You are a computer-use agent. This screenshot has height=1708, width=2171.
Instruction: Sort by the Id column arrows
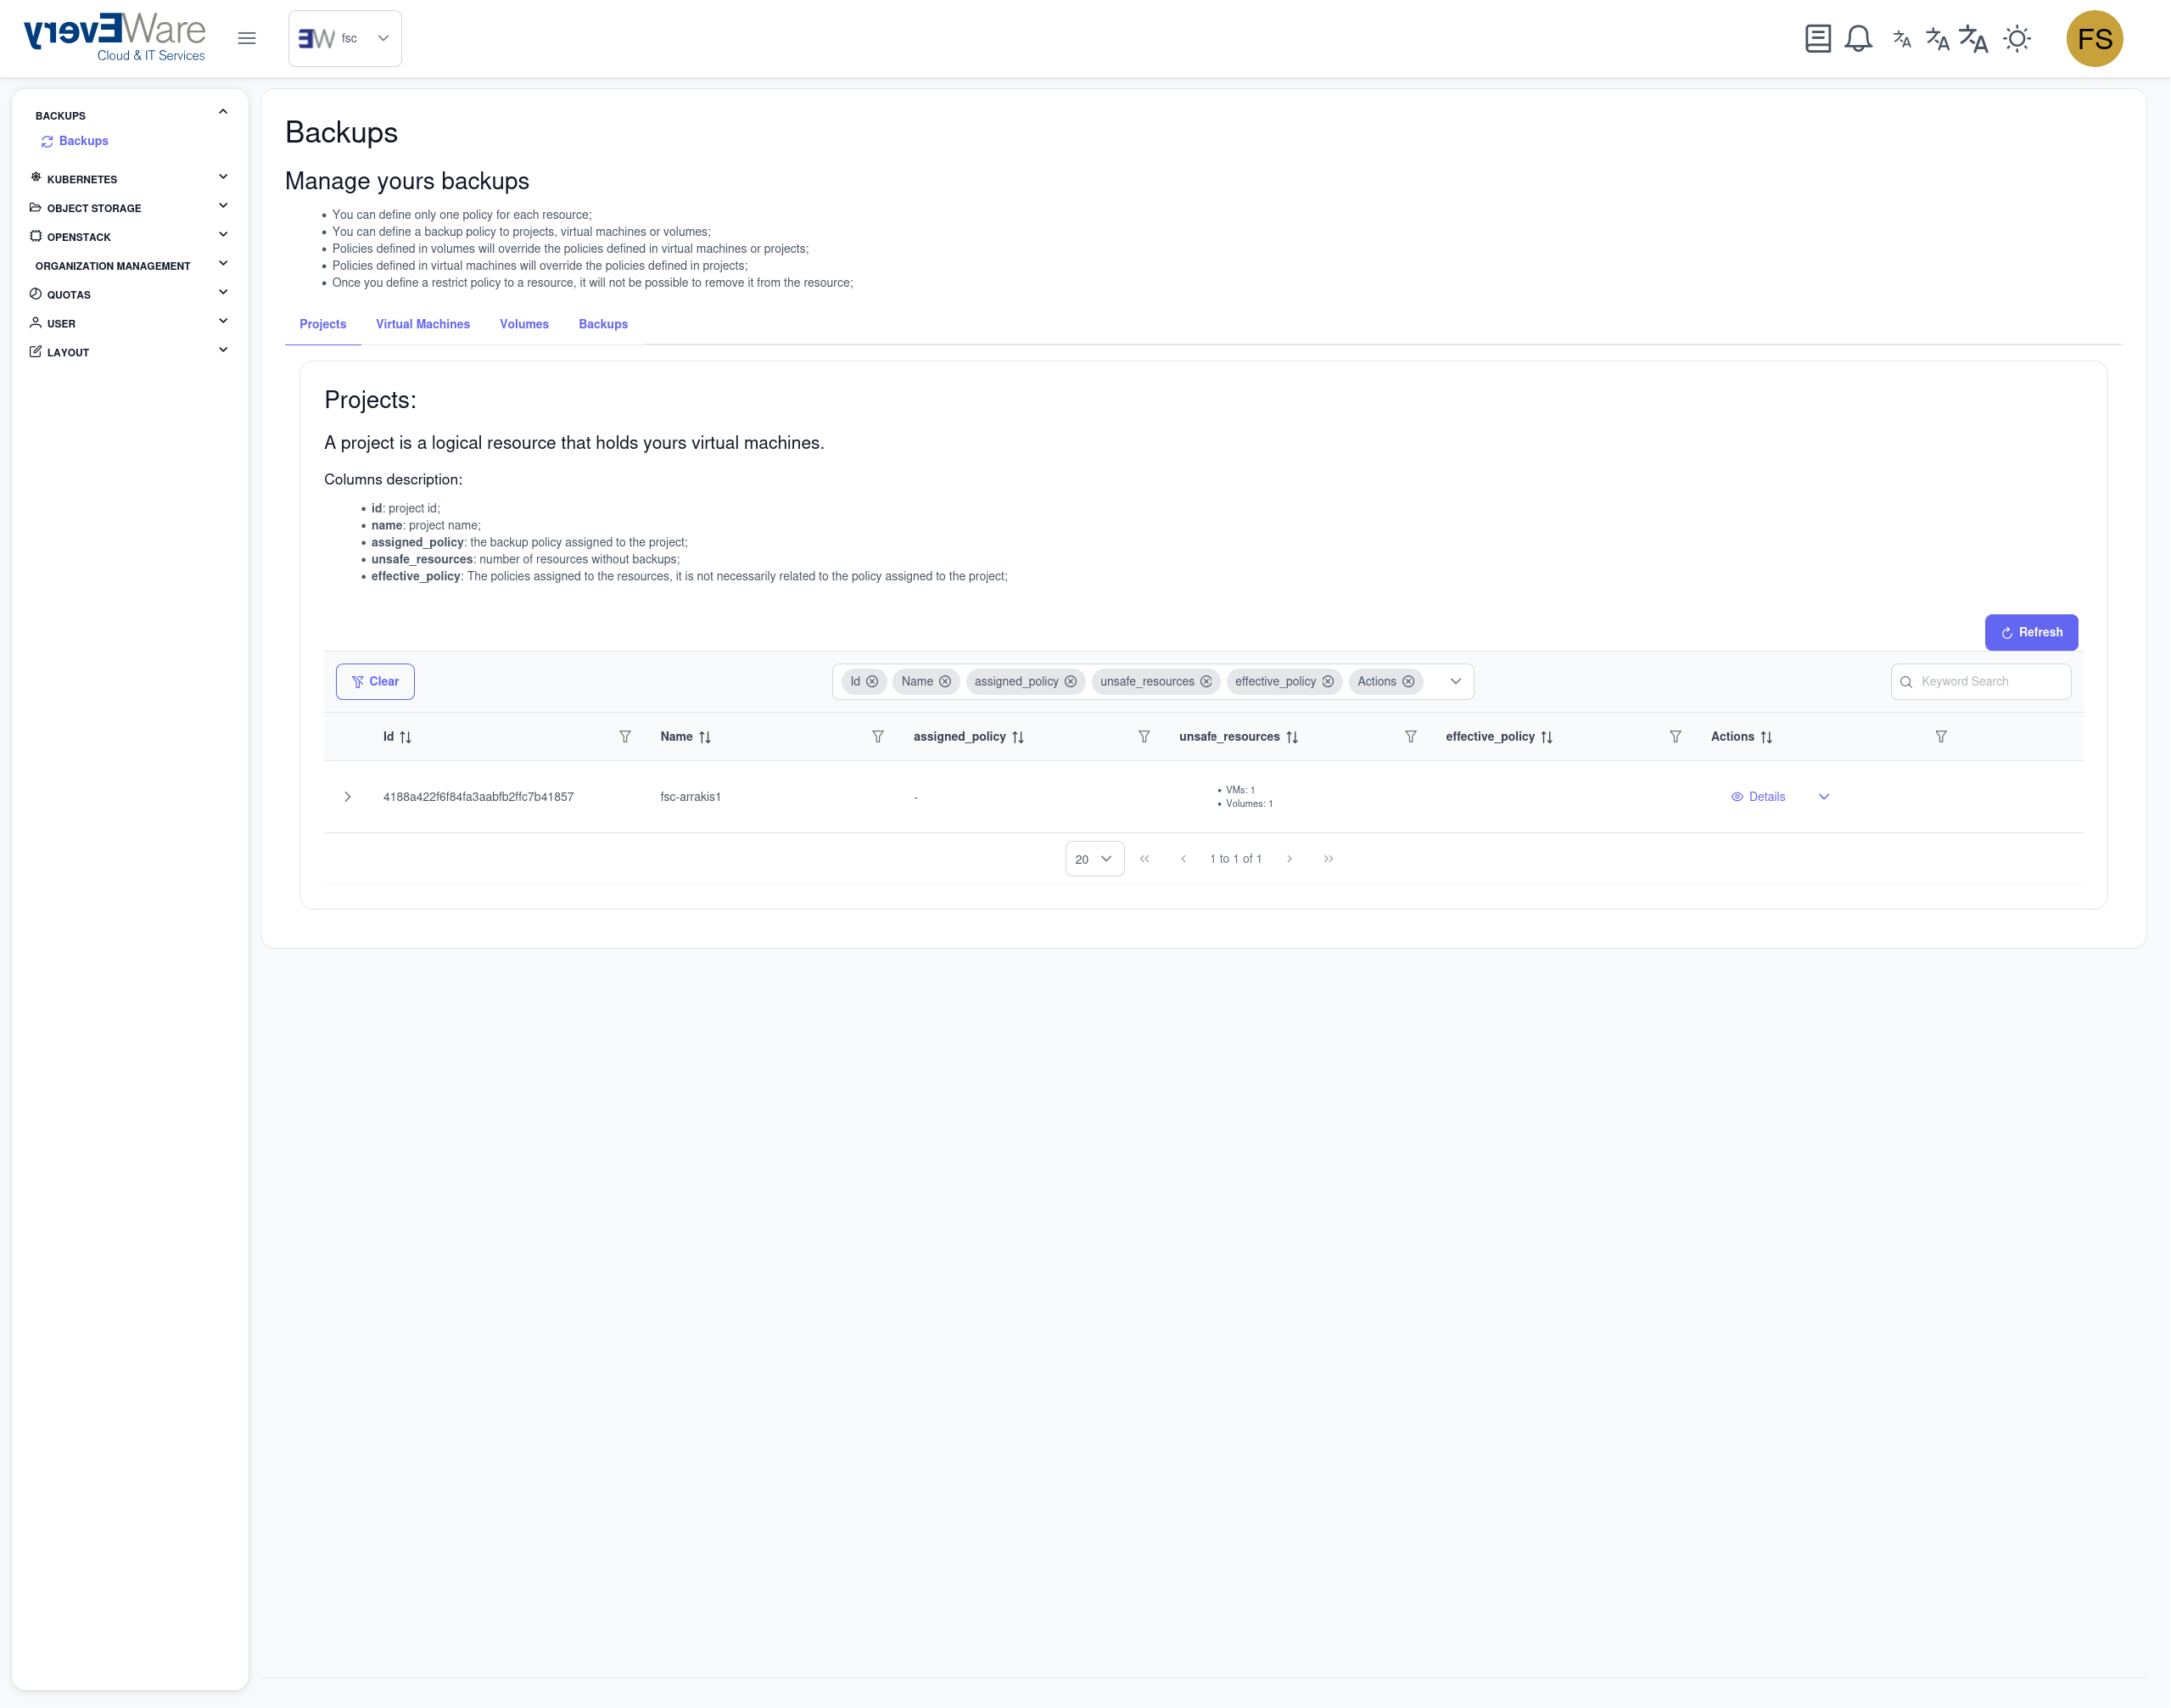[x=405, y=737]
